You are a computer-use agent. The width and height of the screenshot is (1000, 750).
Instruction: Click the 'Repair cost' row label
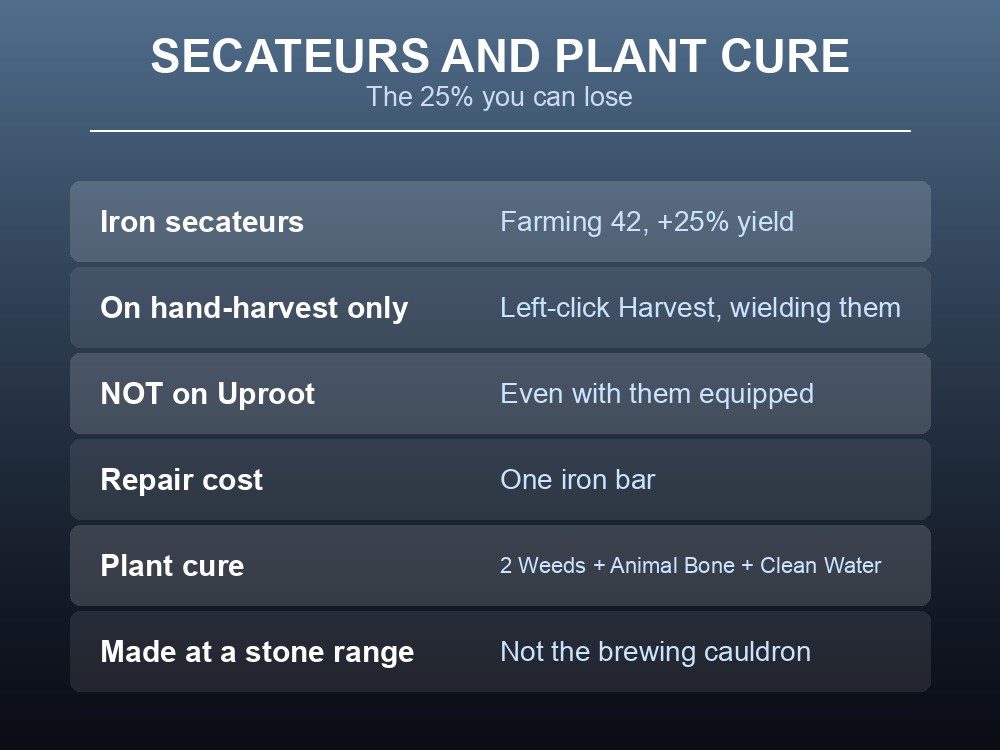pos(181,480)
